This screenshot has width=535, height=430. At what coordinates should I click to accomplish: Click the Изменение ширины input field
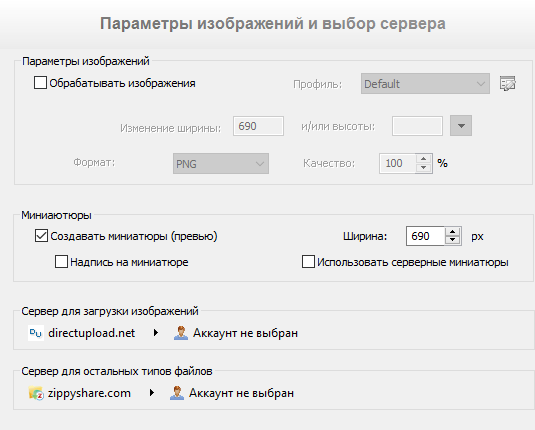pos(258,126)
